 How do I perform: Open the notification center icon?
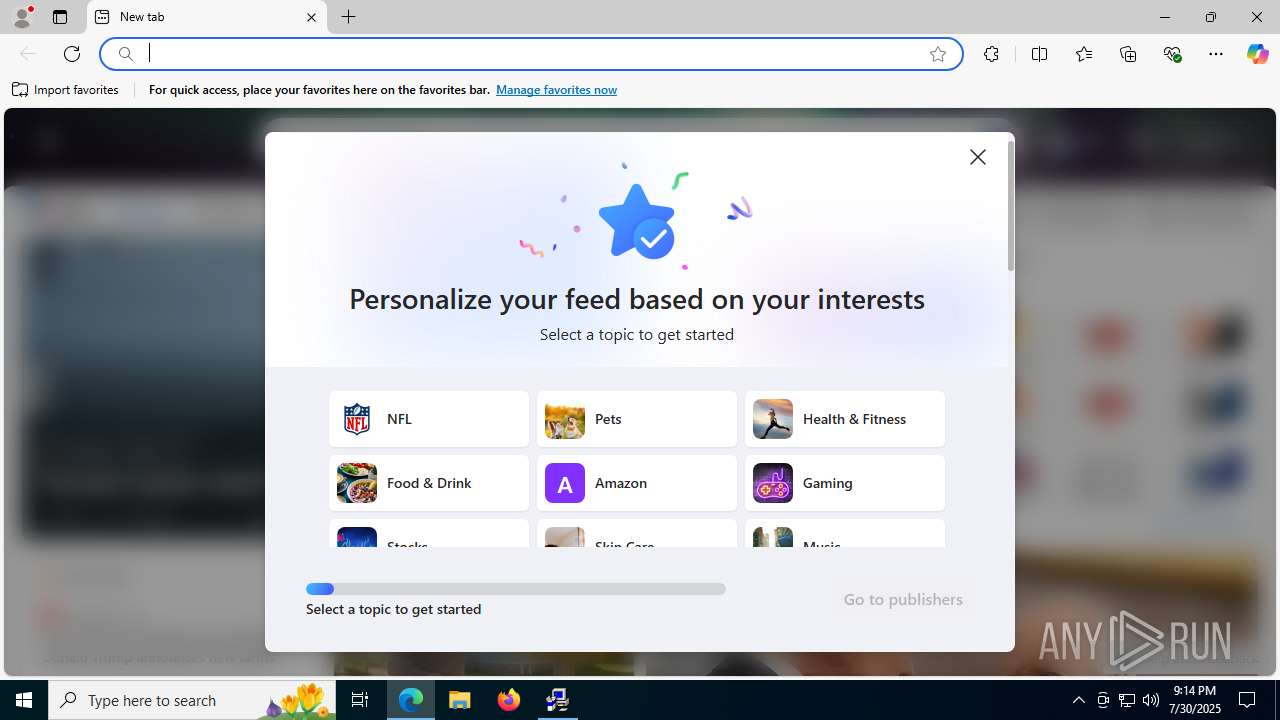[1248, 700]
